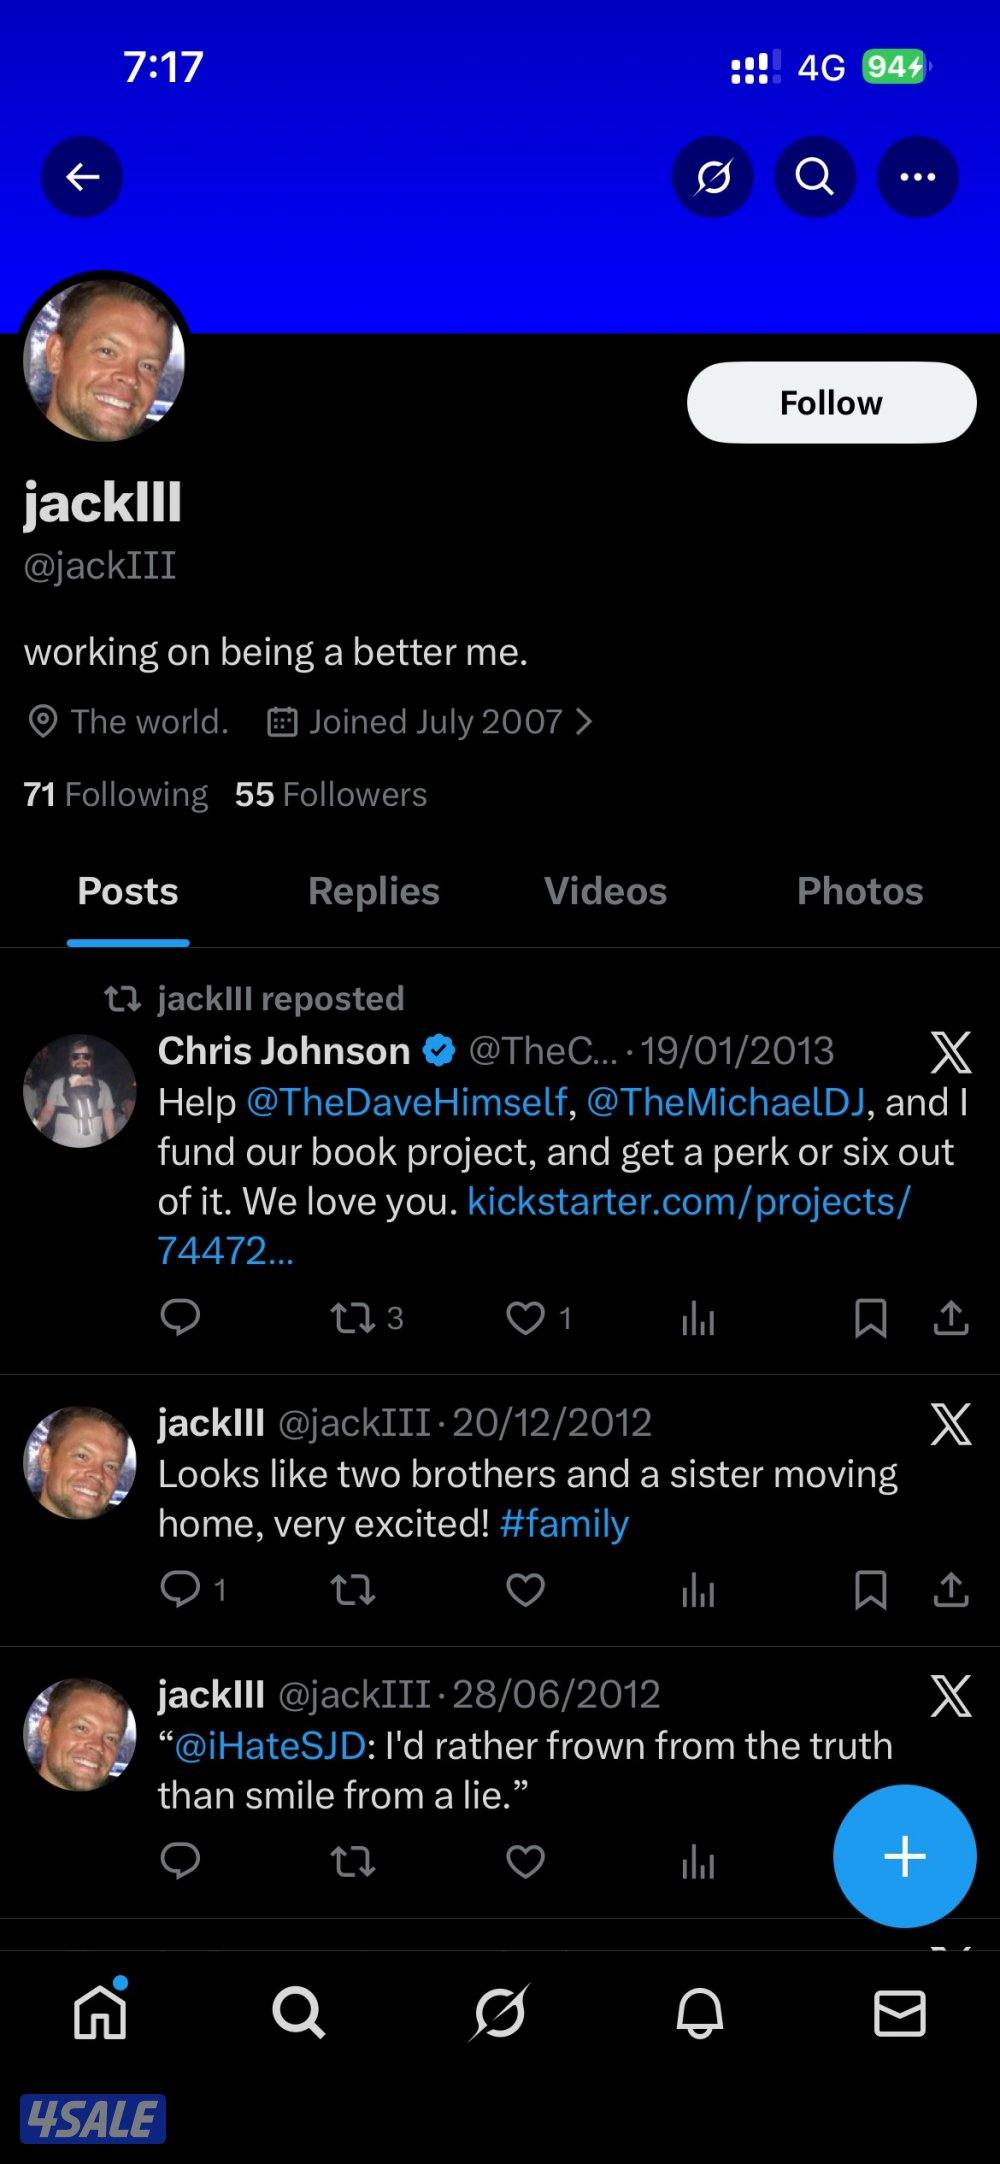
Task: Open notifications bell in bottom bar
Action: pyautogui.click(x=699, y=2012)
